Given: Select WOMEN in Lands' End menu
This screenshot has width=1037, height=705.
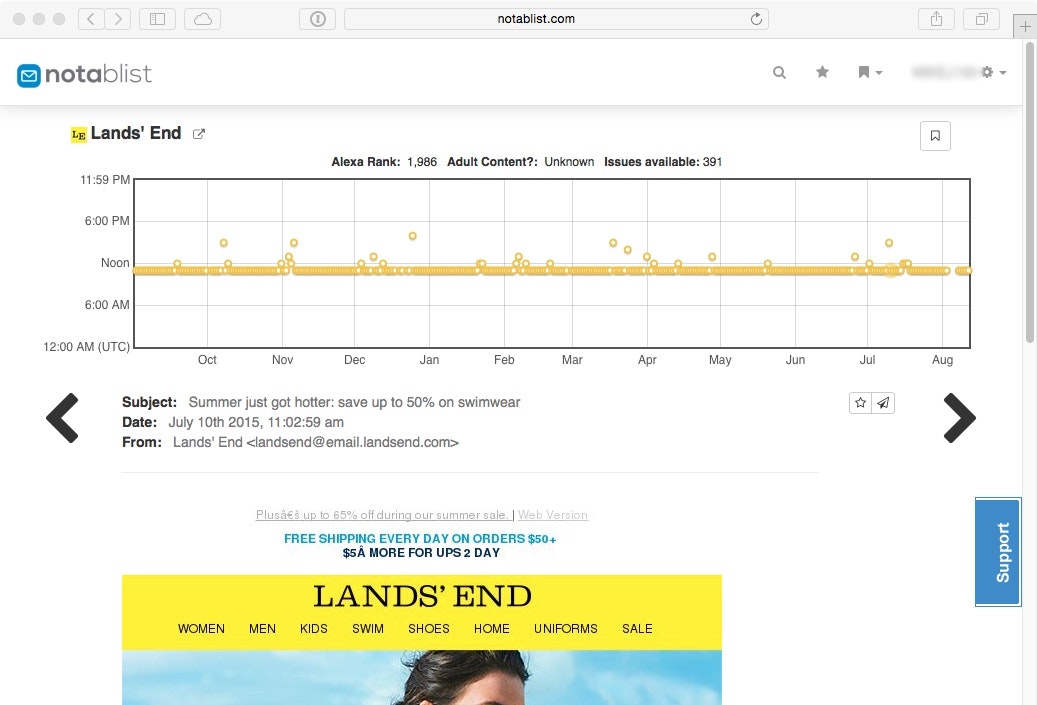Looking at the screenshot, I should (201, 628).
